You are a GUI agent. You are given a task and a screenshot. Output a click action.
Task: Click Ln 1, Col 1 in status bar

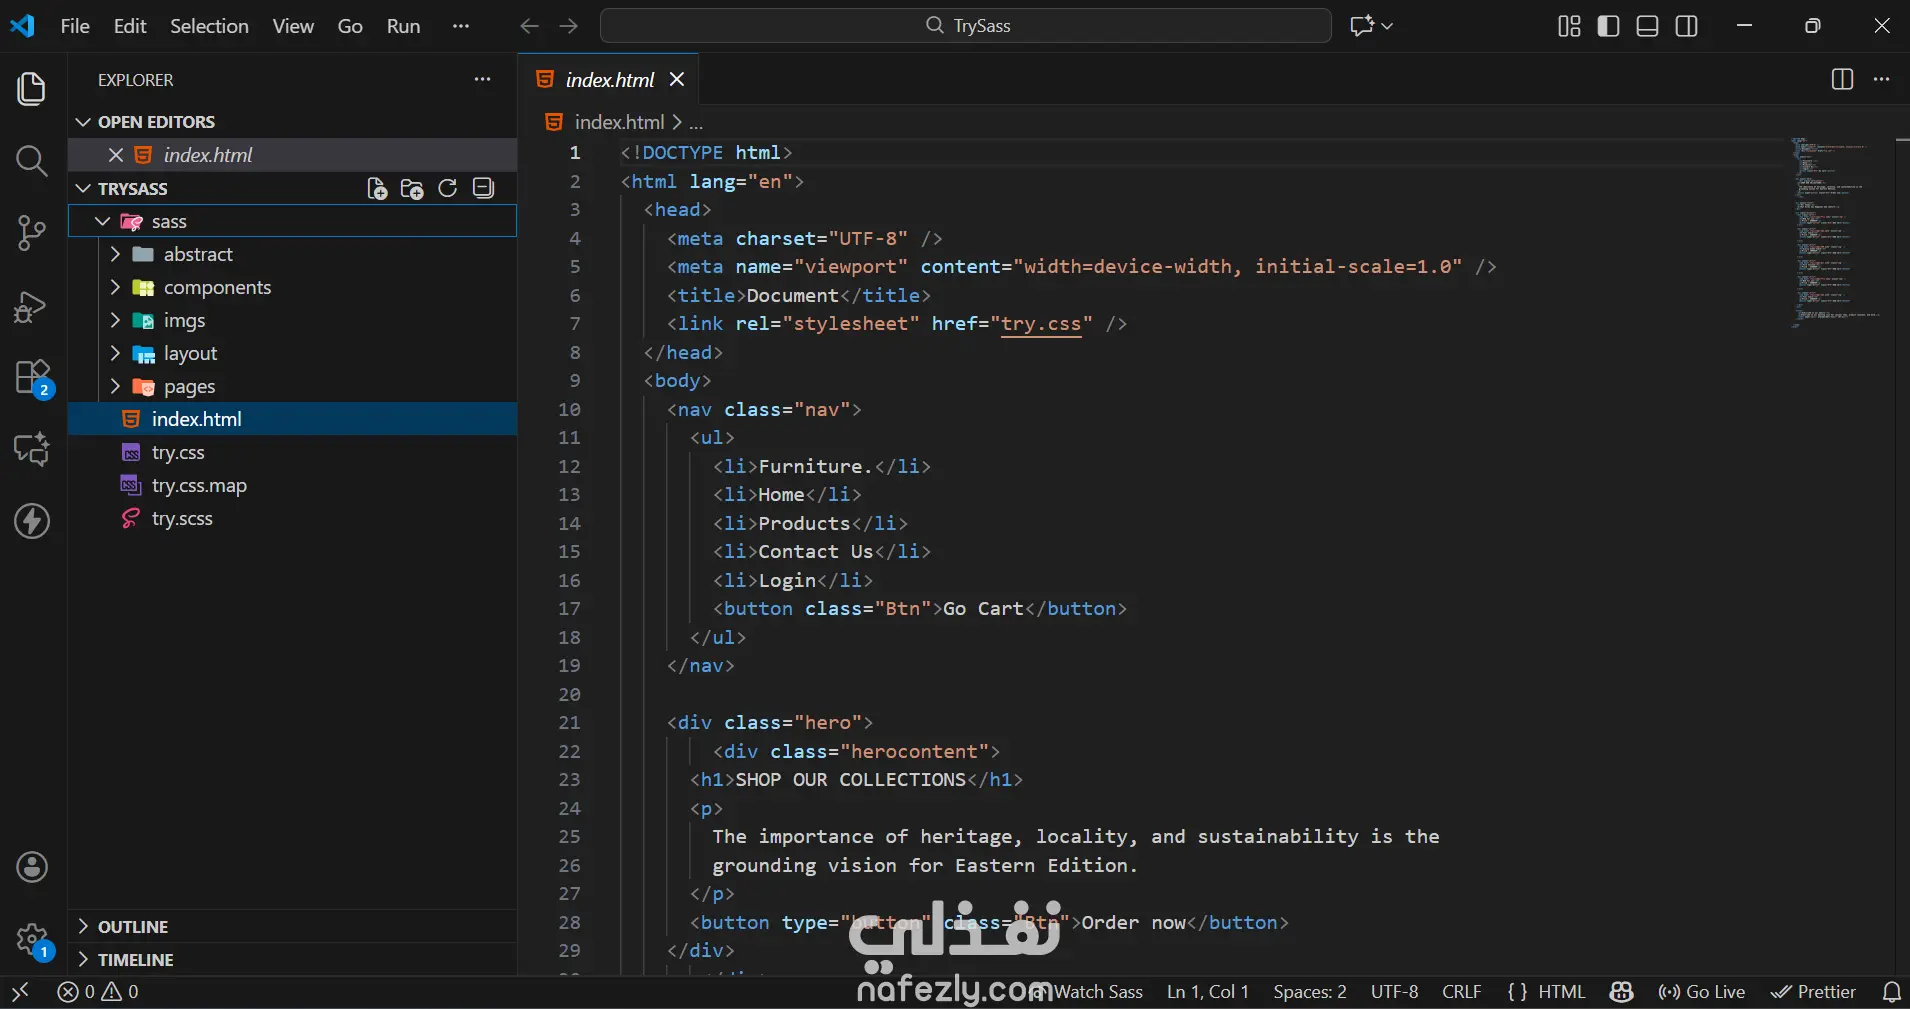pos(1208,992)
